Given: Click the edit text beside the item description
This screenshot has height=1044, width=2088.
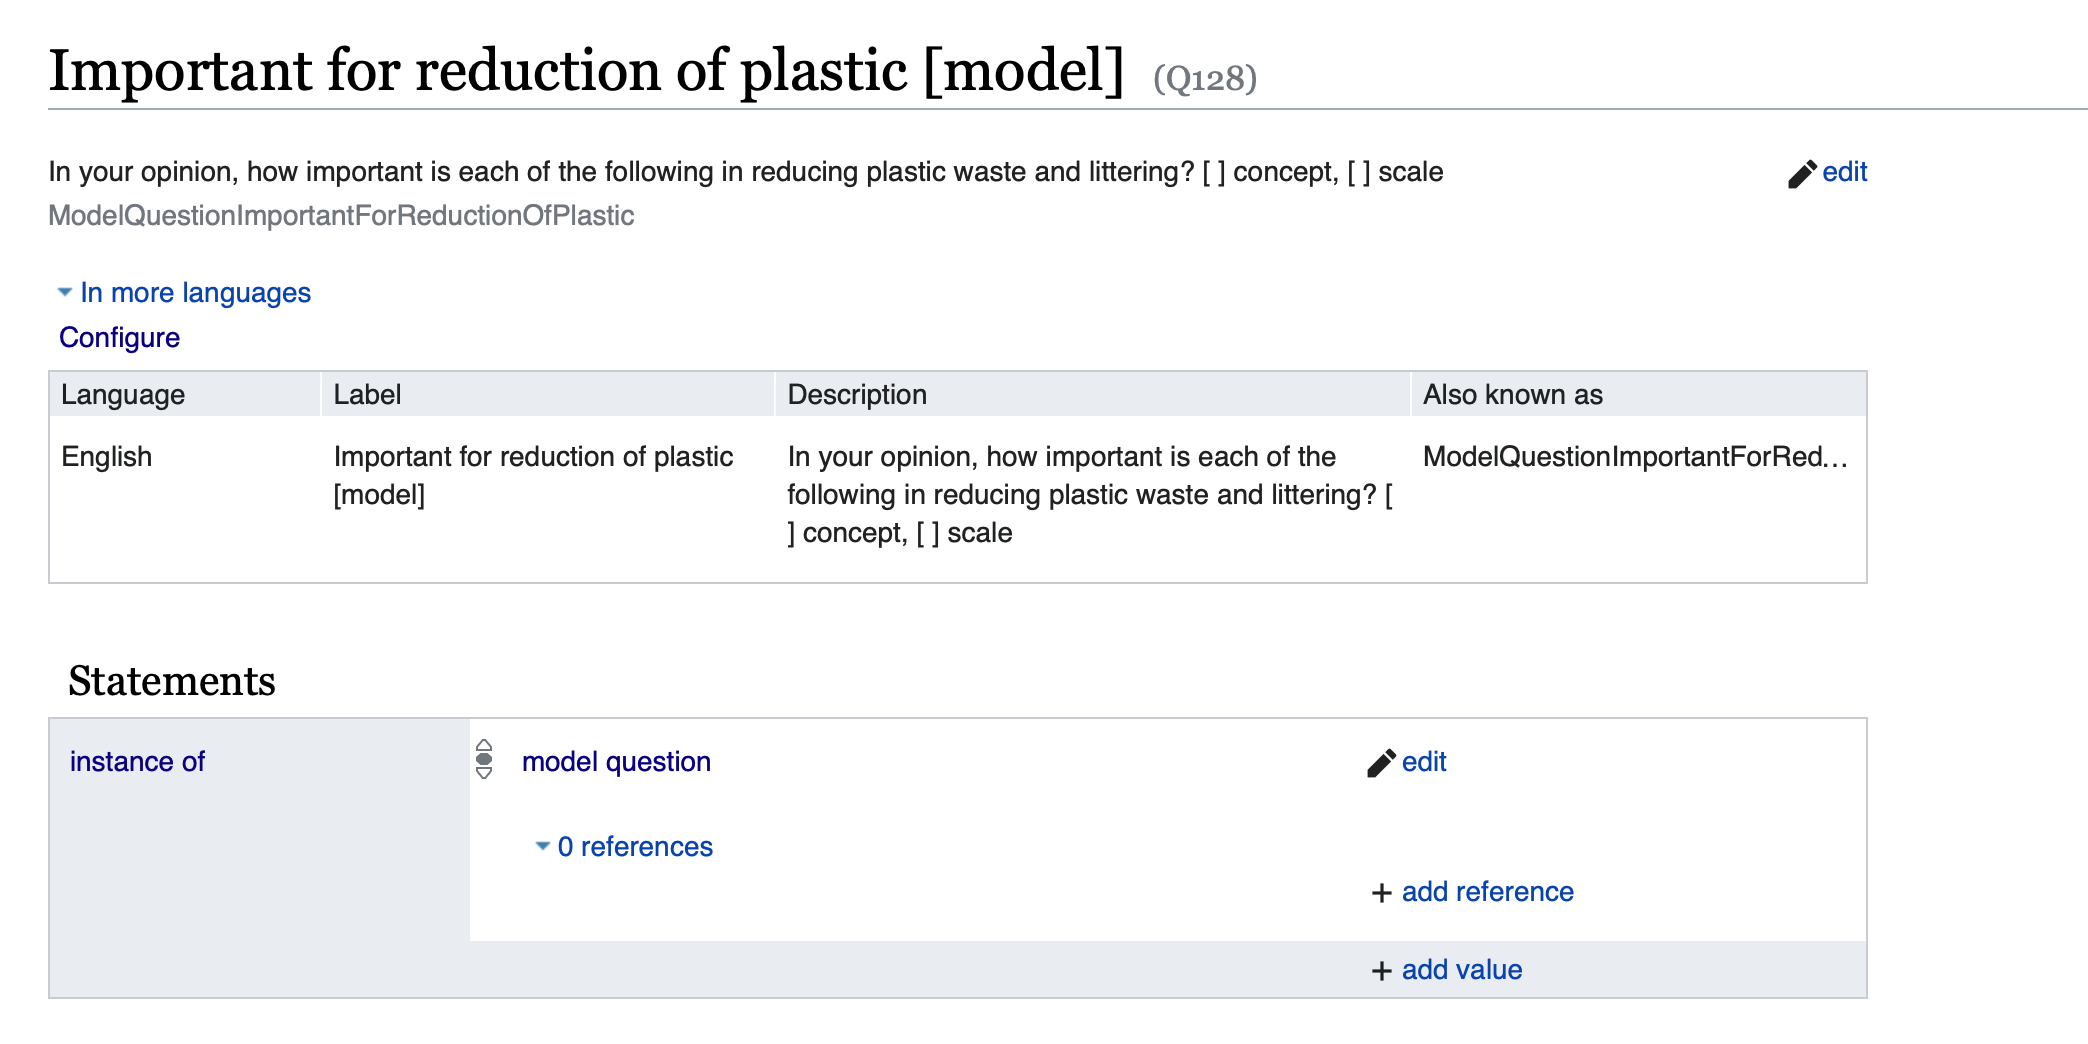Looking at the screenshot, I should pos(1844,172).
